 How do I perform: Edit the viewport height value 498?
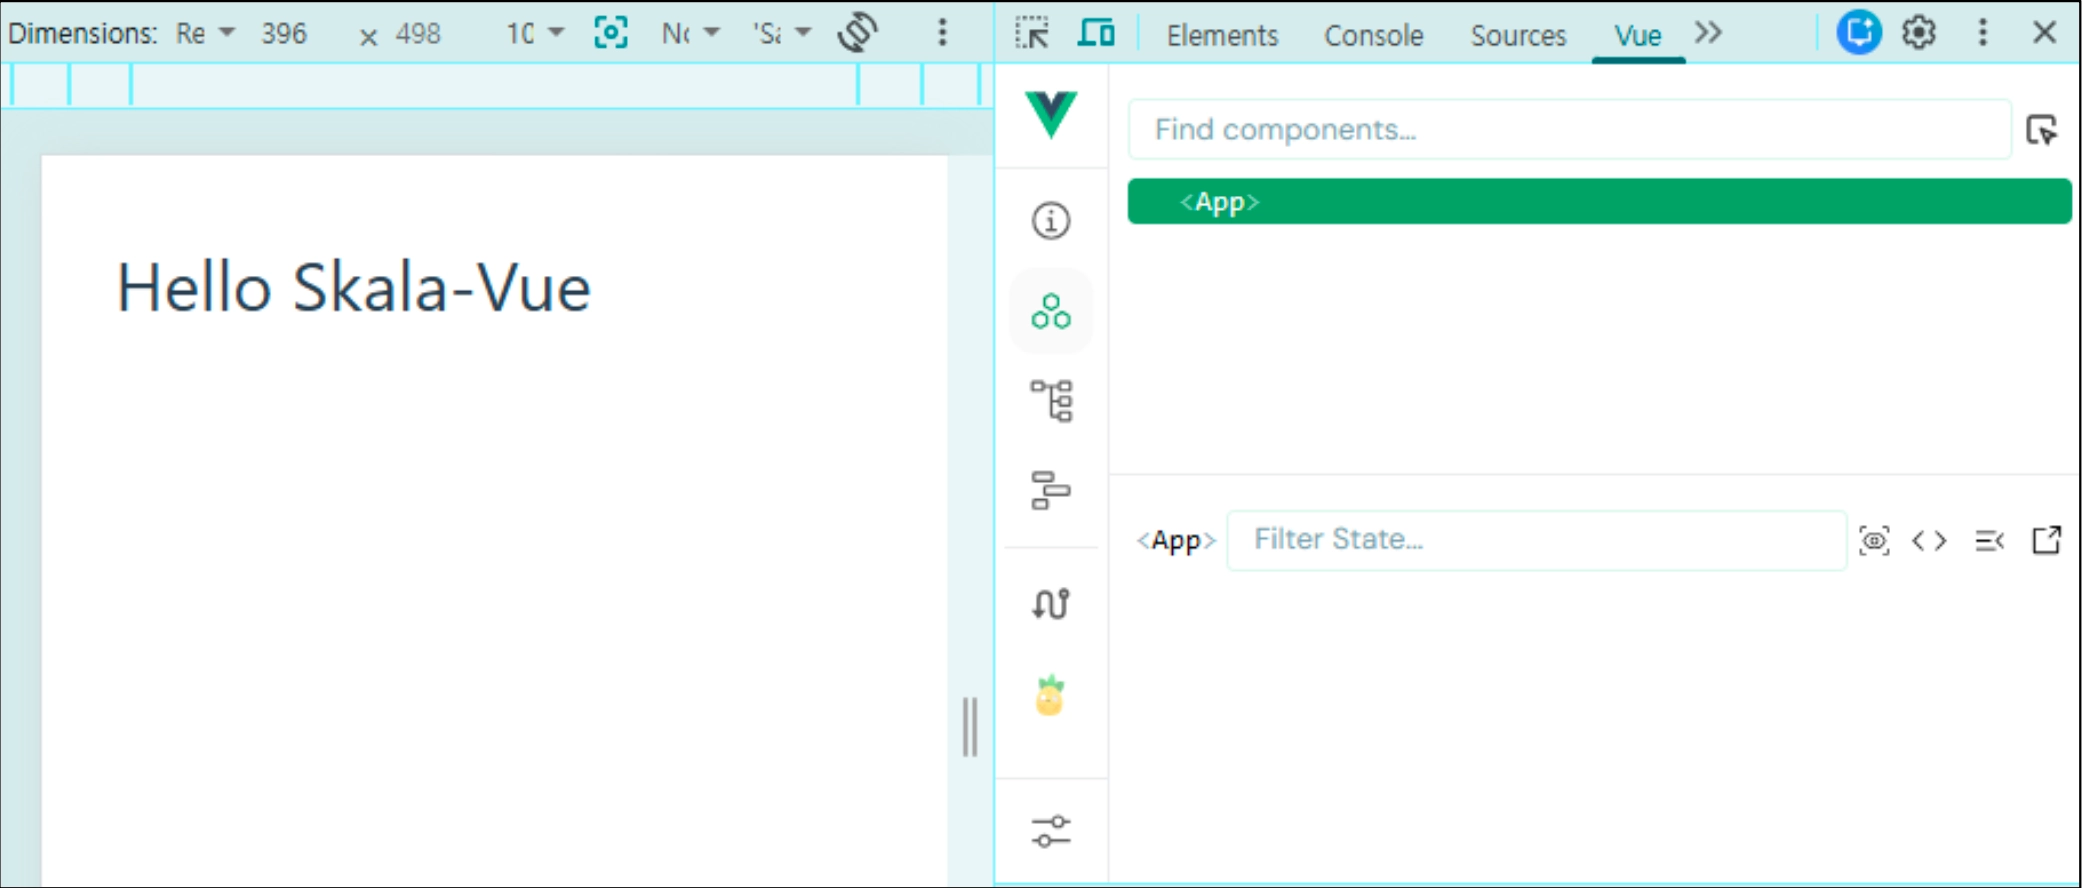click(x=418, y=33)
